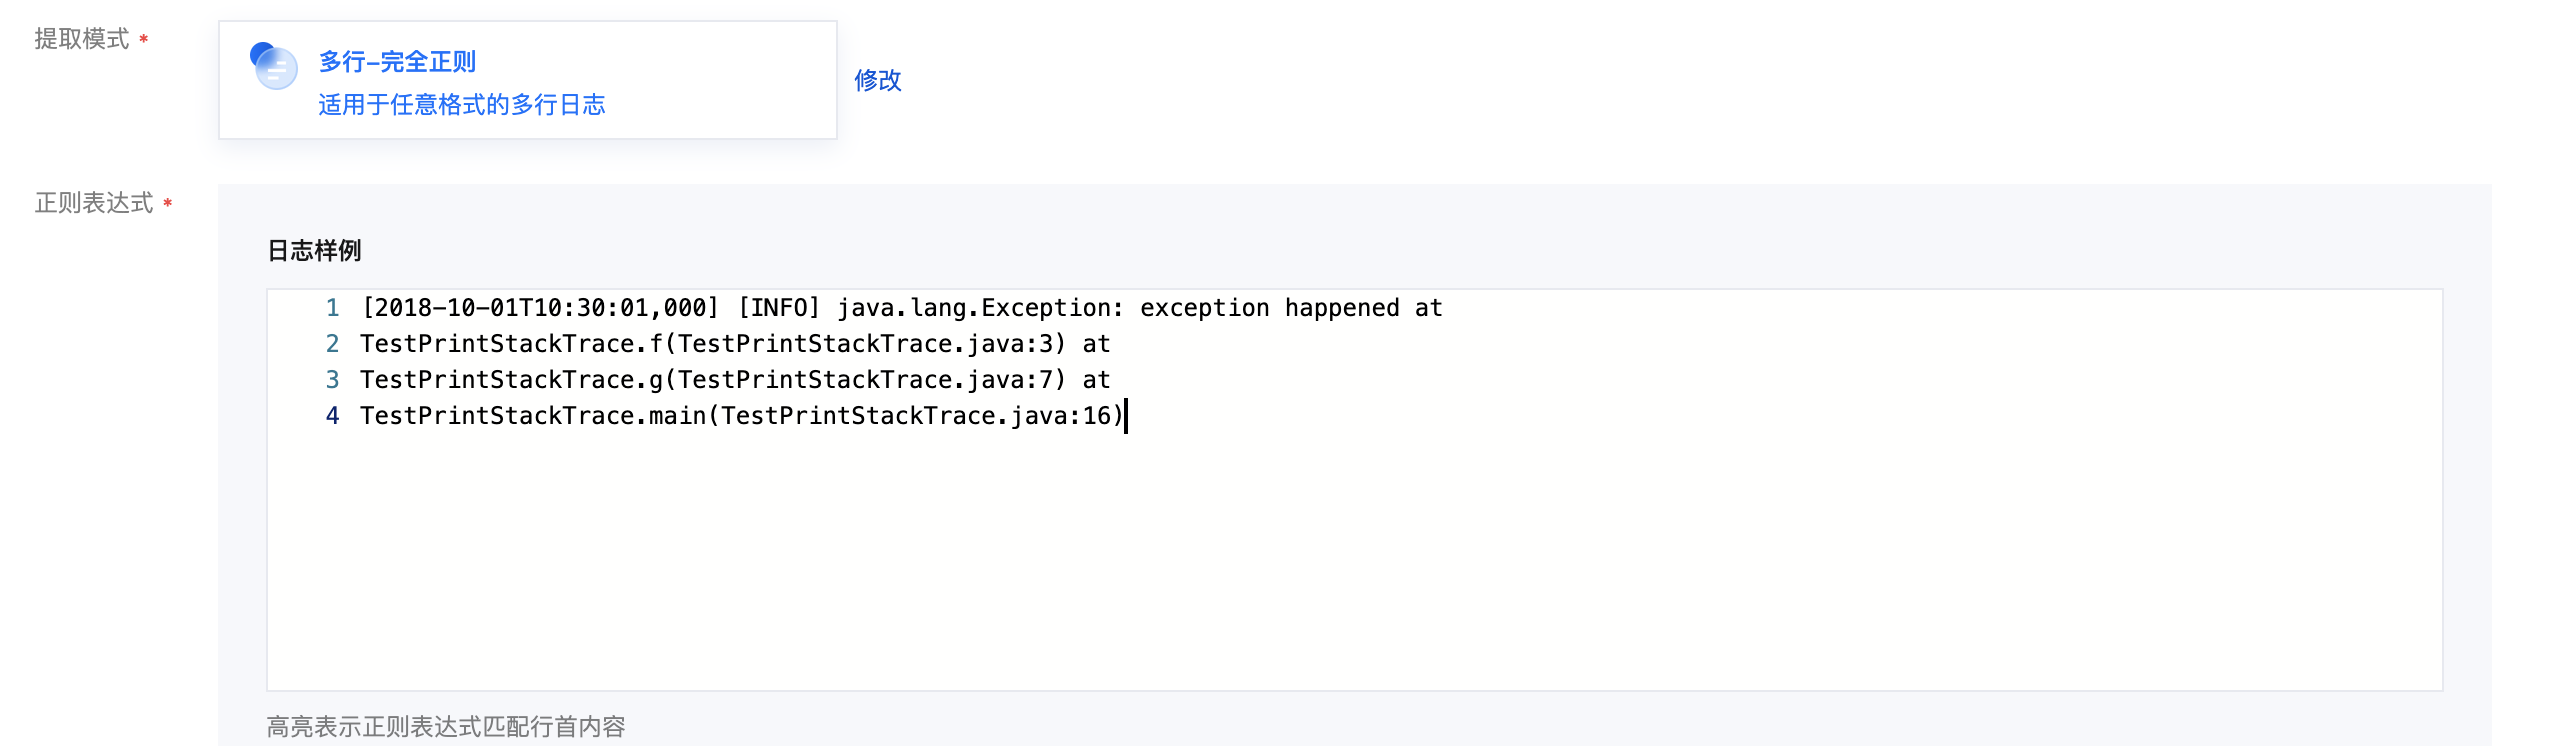This screenshot has width=2556, height=746.
Task: Click the 修改 link
Action: tap(878, 80)
